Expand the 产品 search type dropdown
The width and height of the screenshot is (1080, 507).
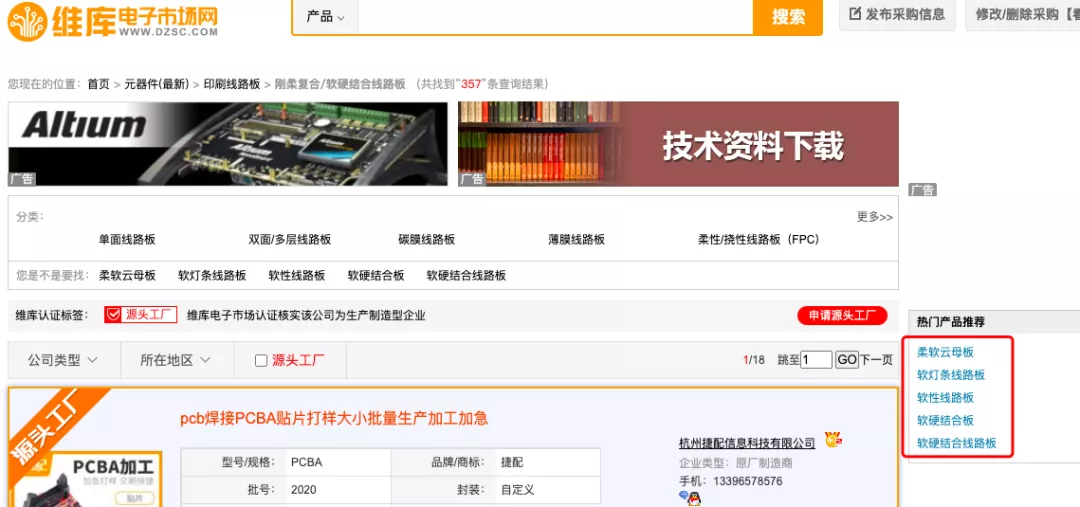pos(325,17)
